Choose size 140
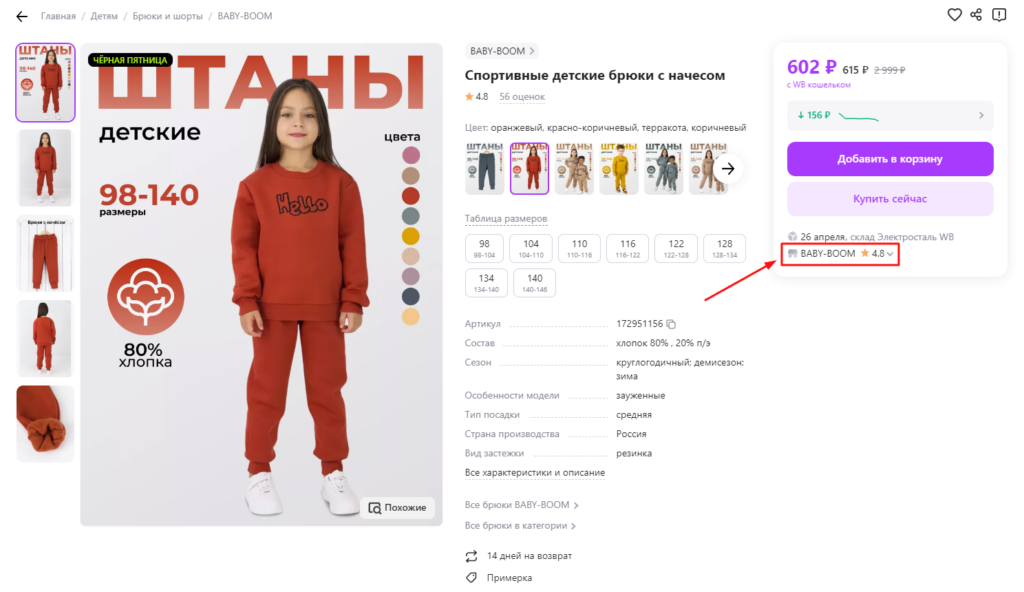 pyautogui.click(x=534, y=282)
